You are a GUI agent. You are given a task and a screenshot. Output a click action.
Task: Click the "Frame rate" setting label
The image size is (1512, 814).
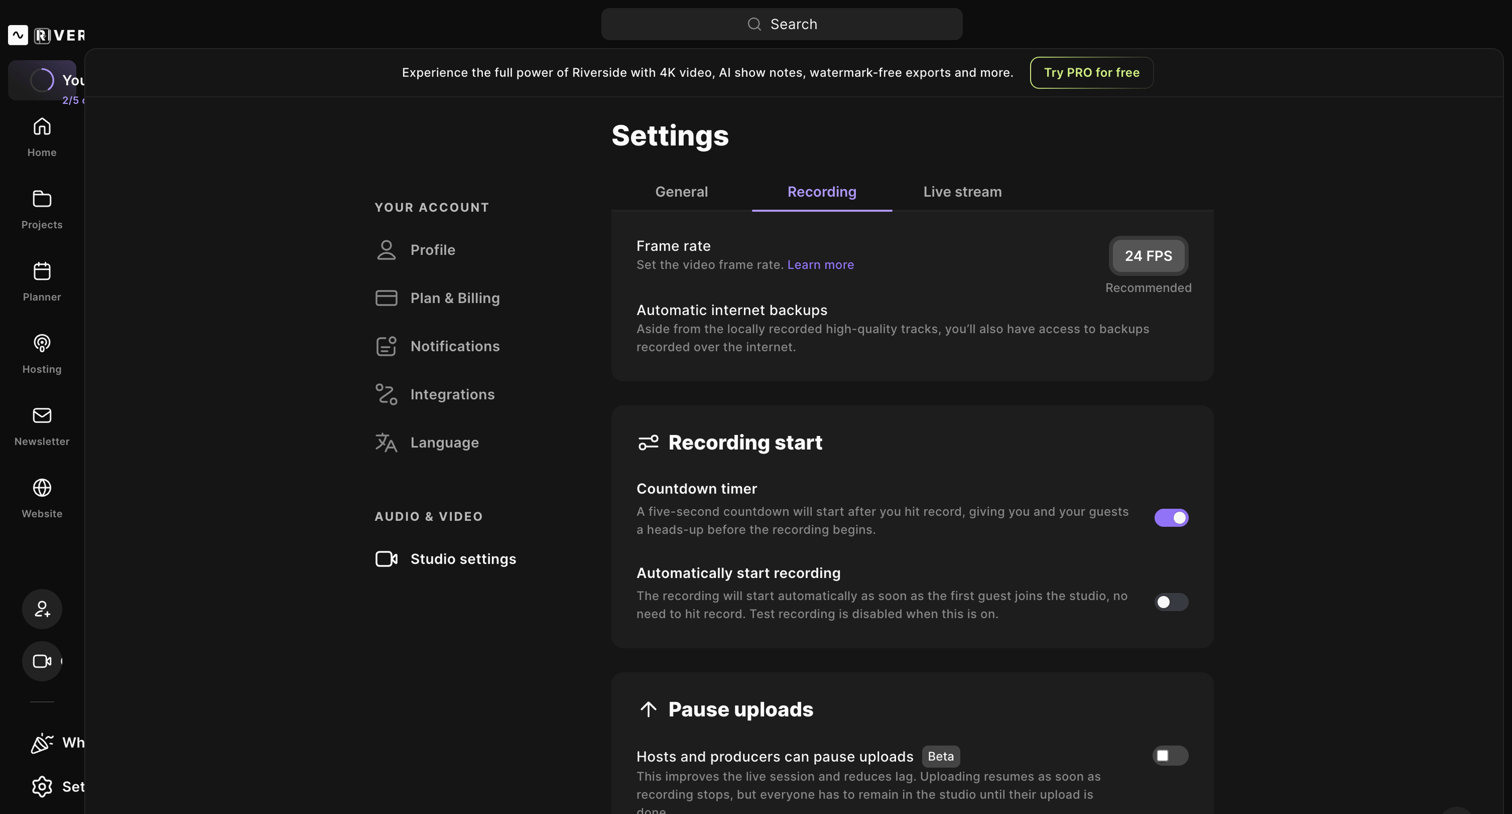(673, 246)
